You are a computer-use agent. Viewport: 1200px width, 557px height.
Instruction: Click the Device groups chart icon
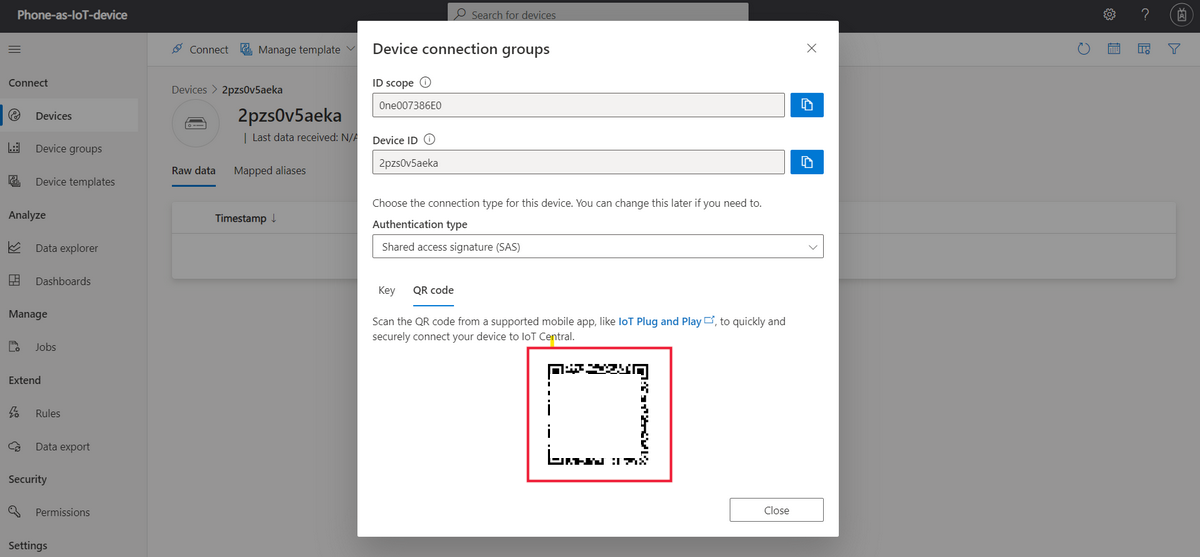15,148
